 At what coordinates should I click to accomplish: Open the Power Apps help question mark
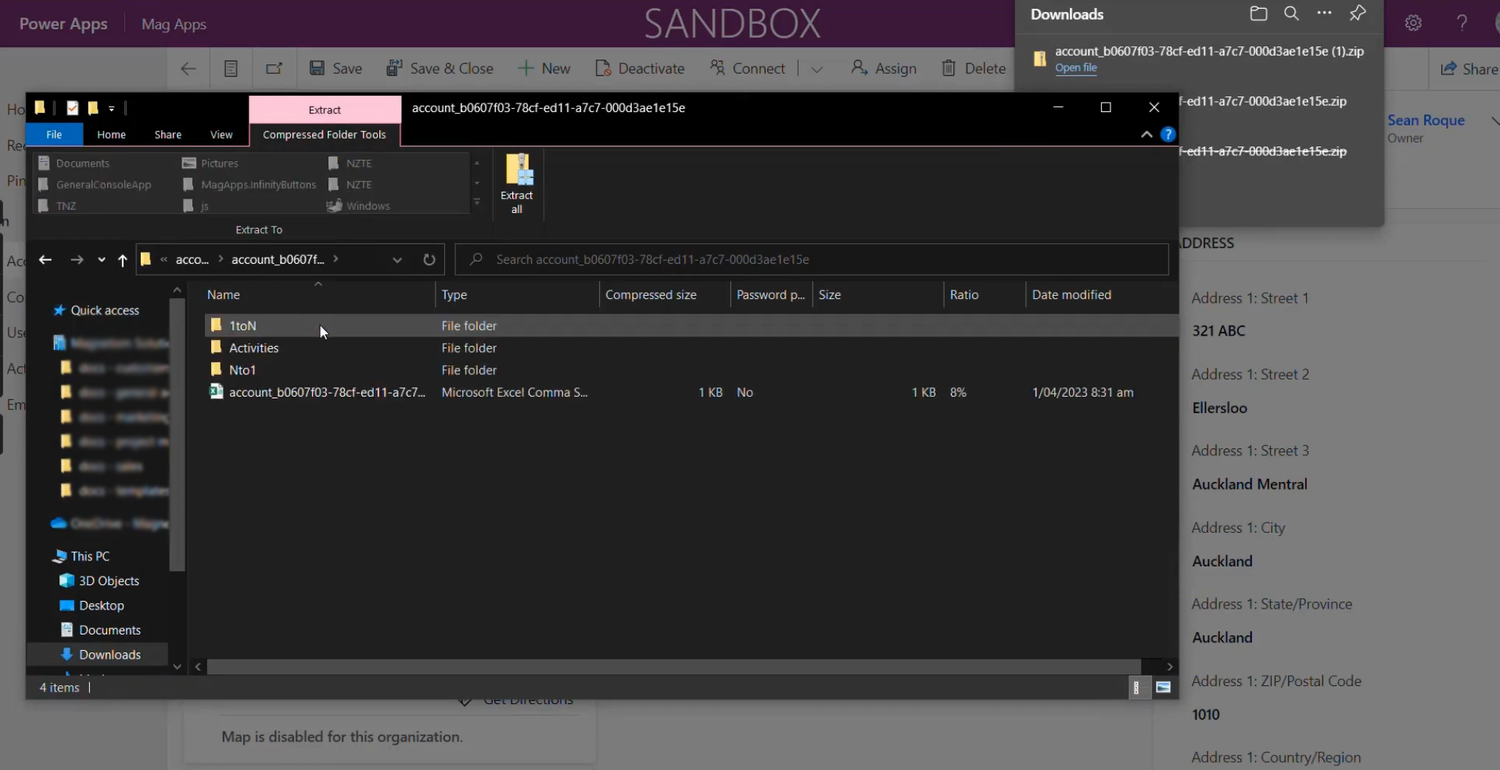(1462, 23)
